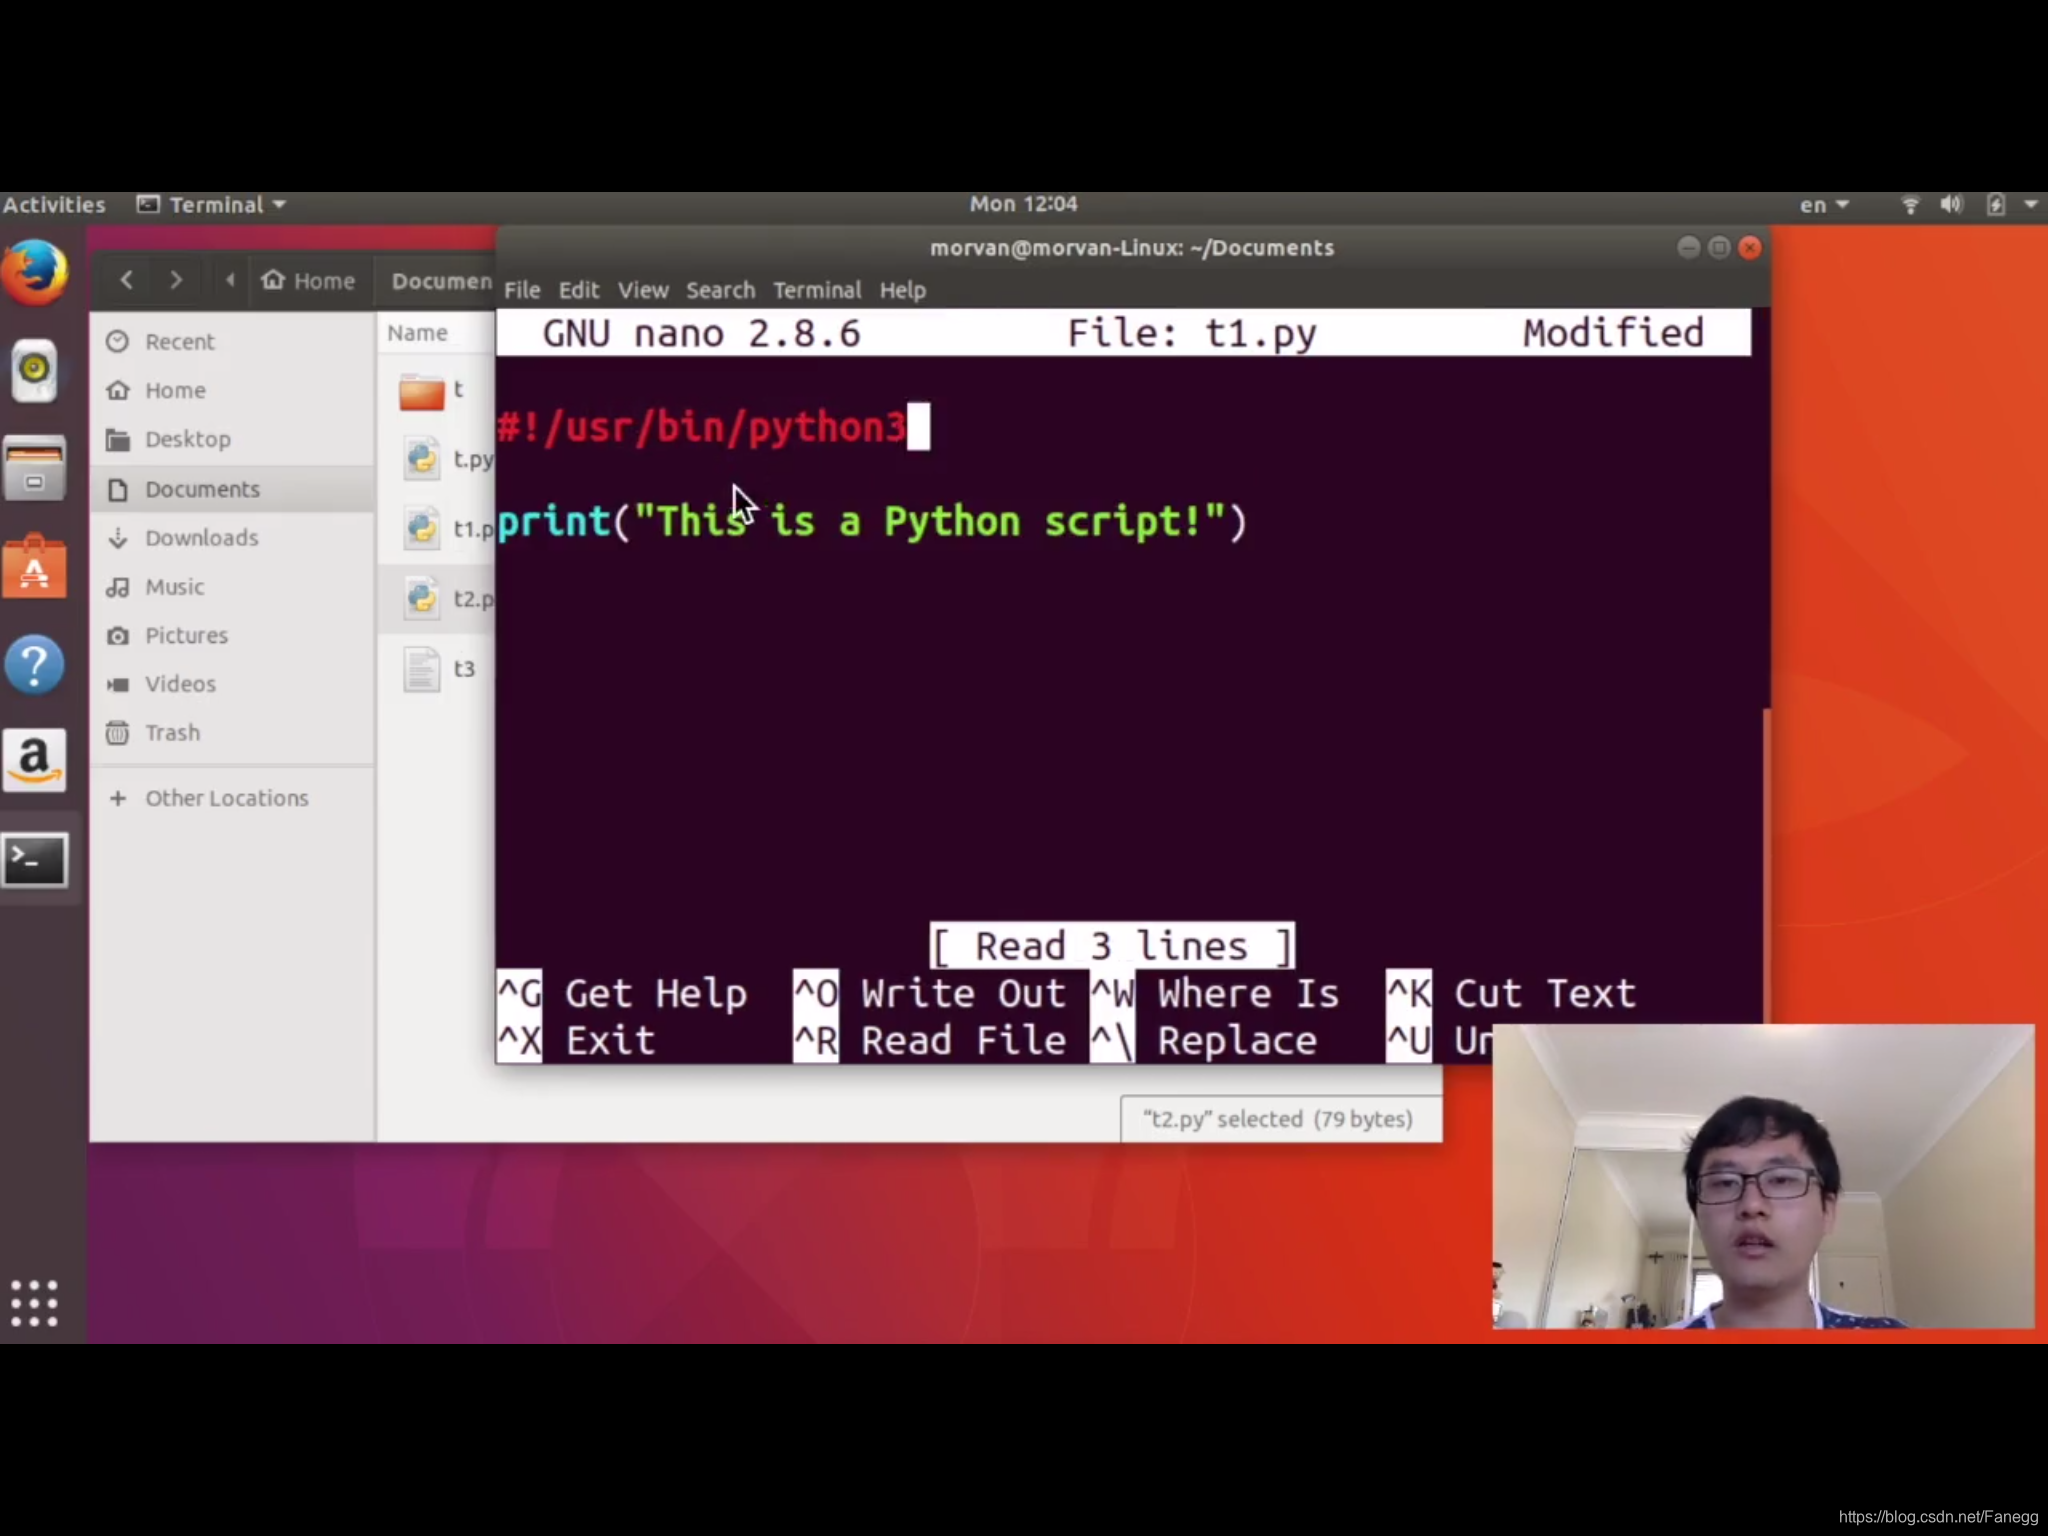
Task: Open the Files manager dock icon
Action: 35,468
